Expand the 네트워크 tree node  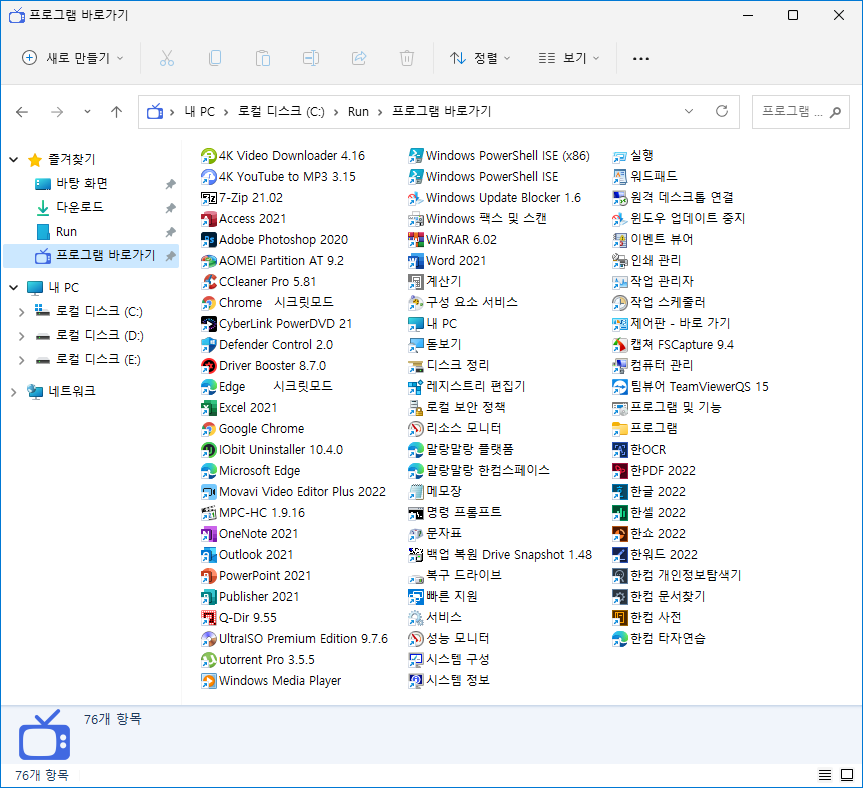tap(14, 392)
